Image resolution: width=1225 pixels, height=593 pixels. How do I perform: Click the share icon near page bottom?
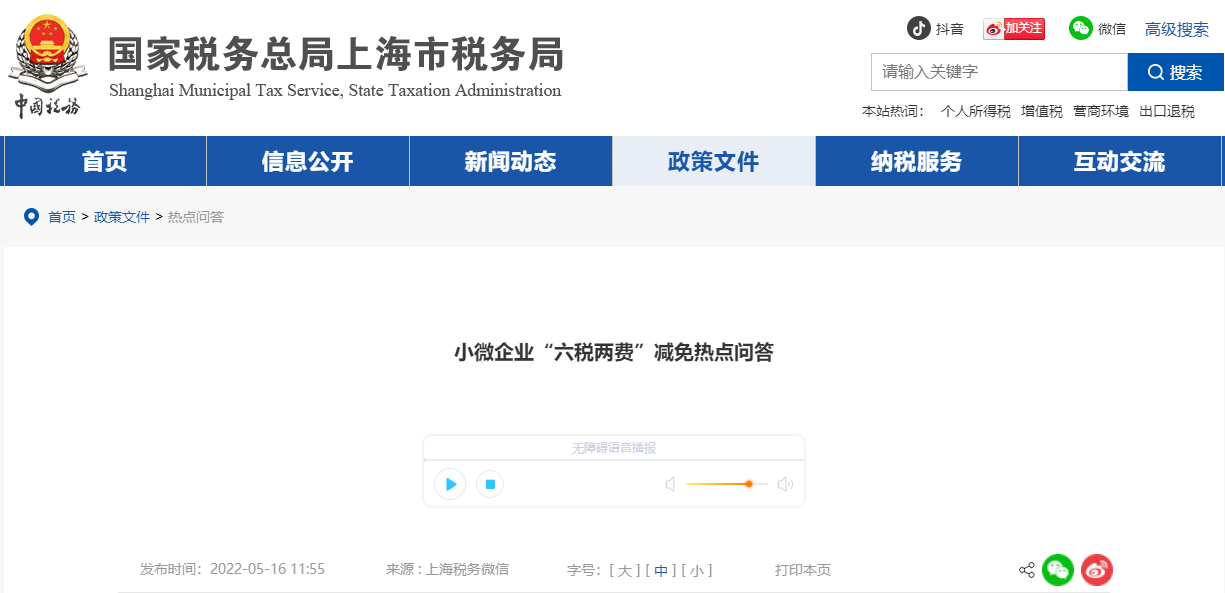pos(1025,570)
